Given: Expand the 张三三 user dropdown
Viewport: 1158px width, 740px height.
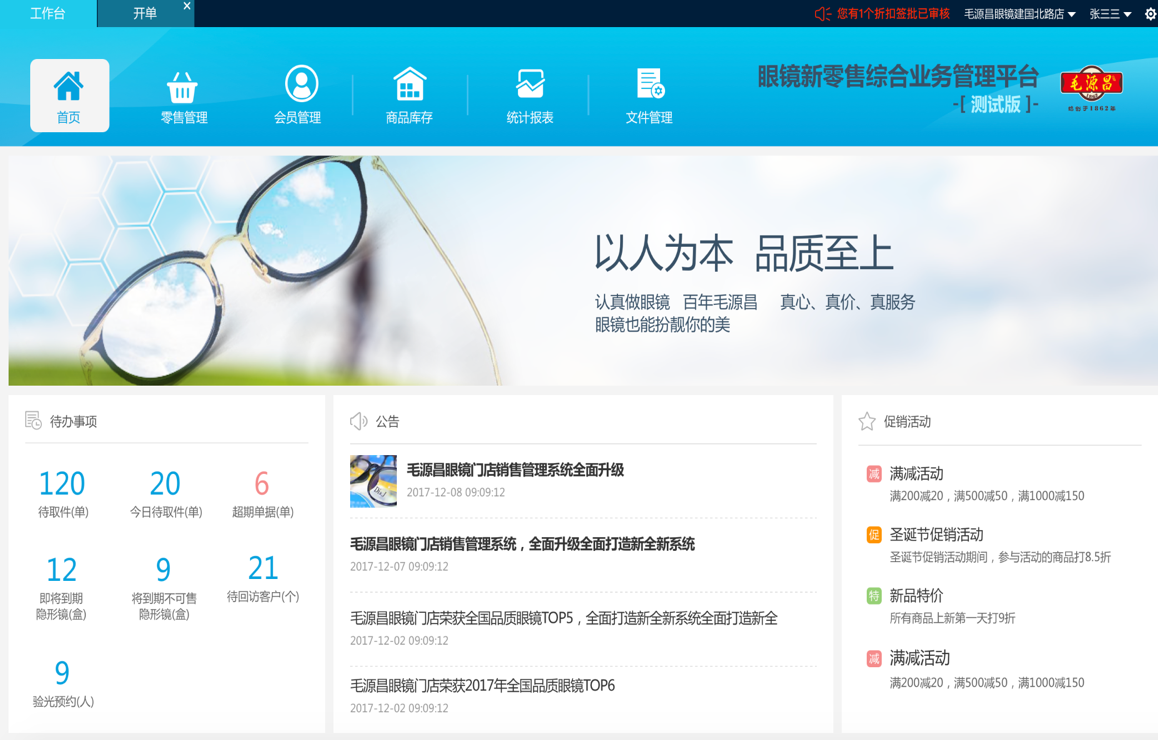Looking at the screenshot, I should (1110, 14).
